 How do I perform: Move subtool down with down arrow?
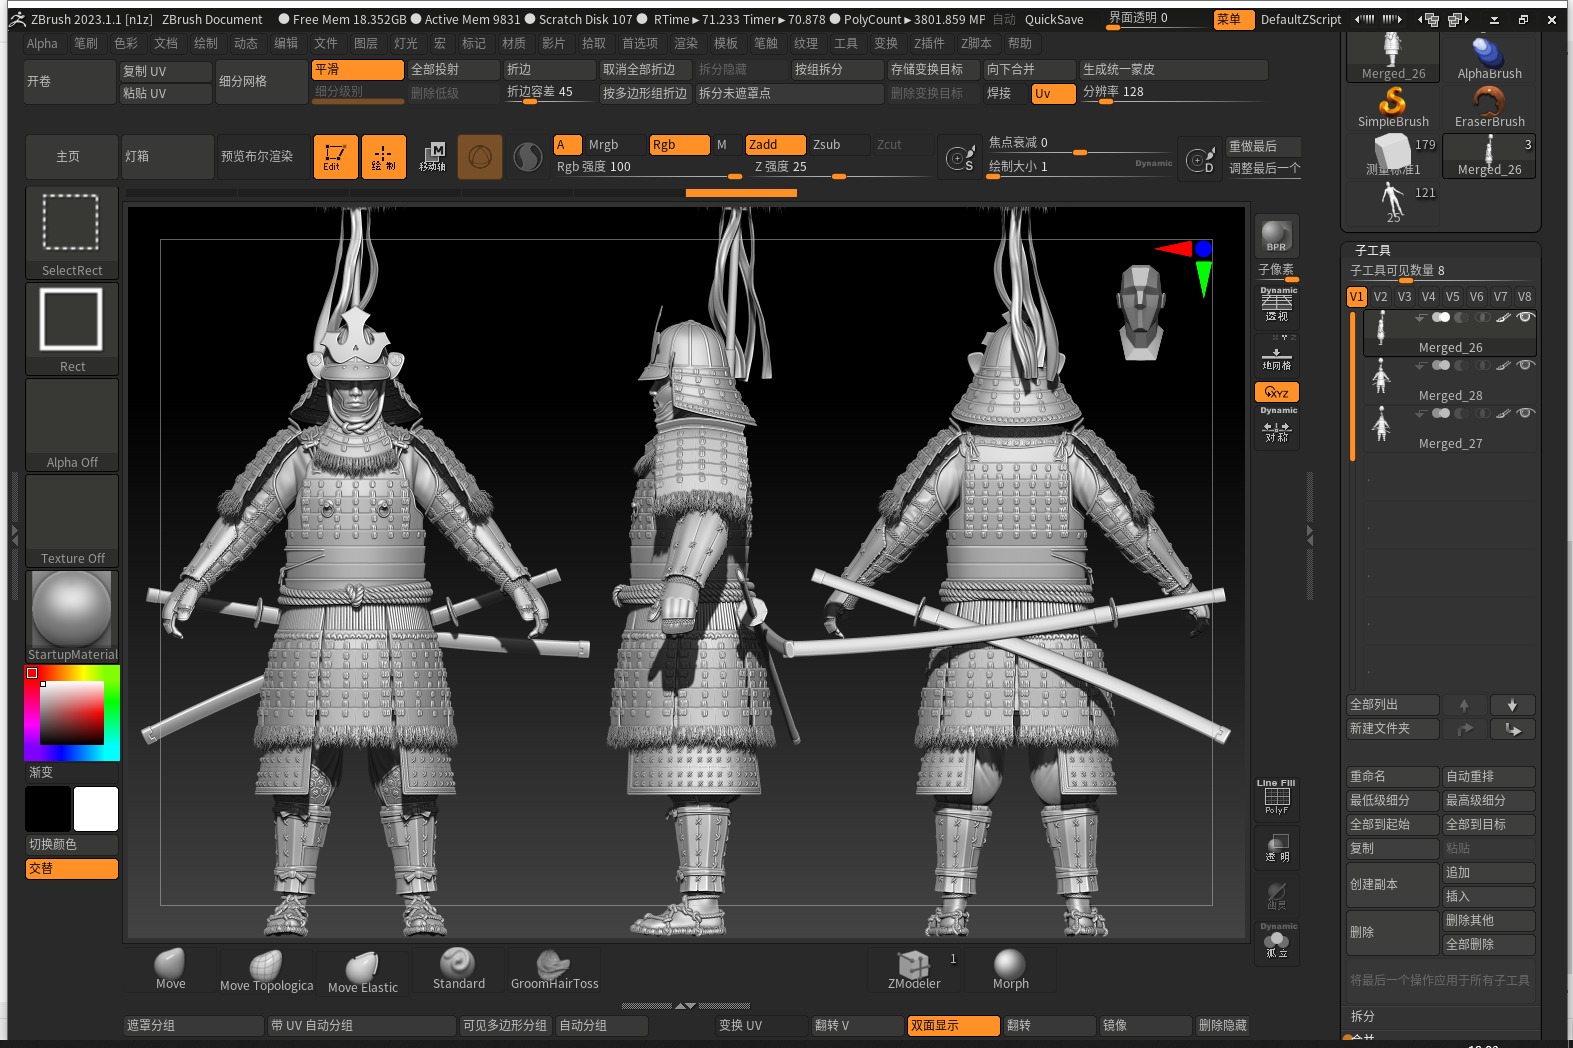(x=1512, y=705)
